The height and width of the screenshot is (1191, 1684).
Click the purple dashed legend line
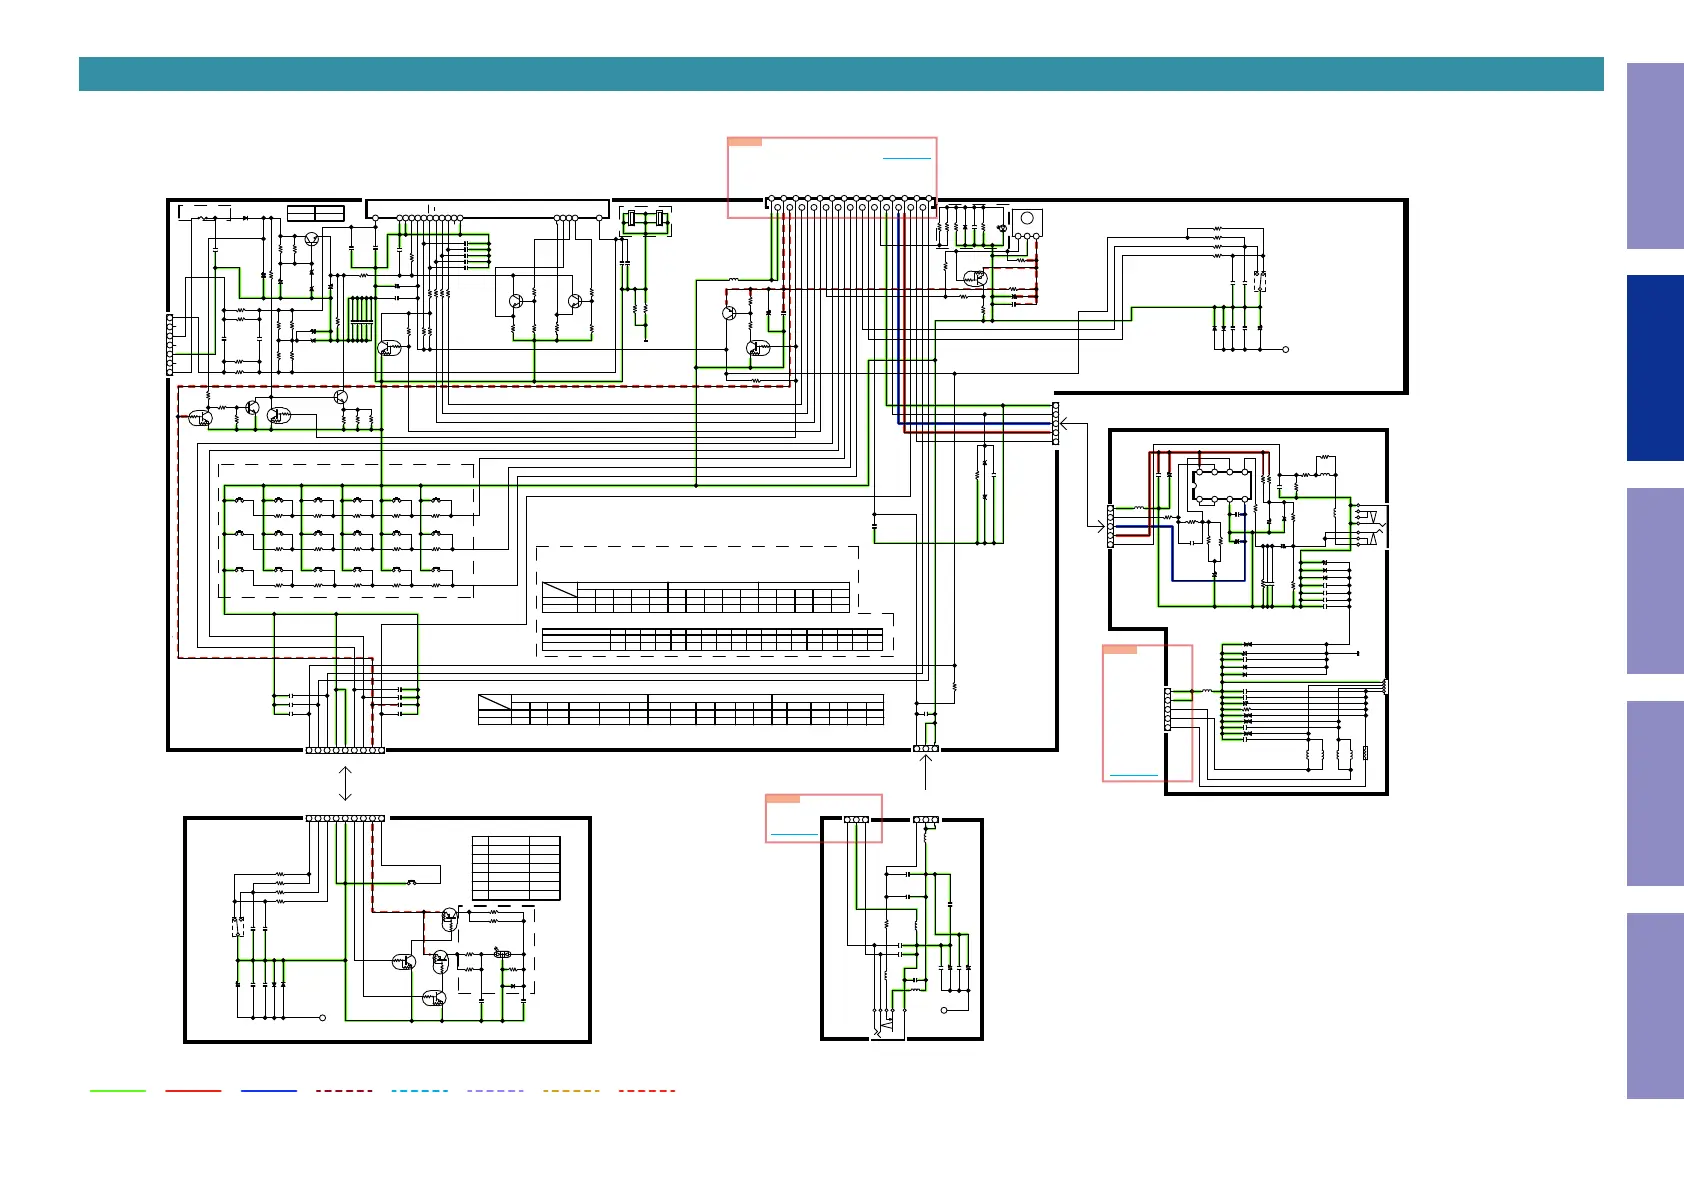(495, 1091)
